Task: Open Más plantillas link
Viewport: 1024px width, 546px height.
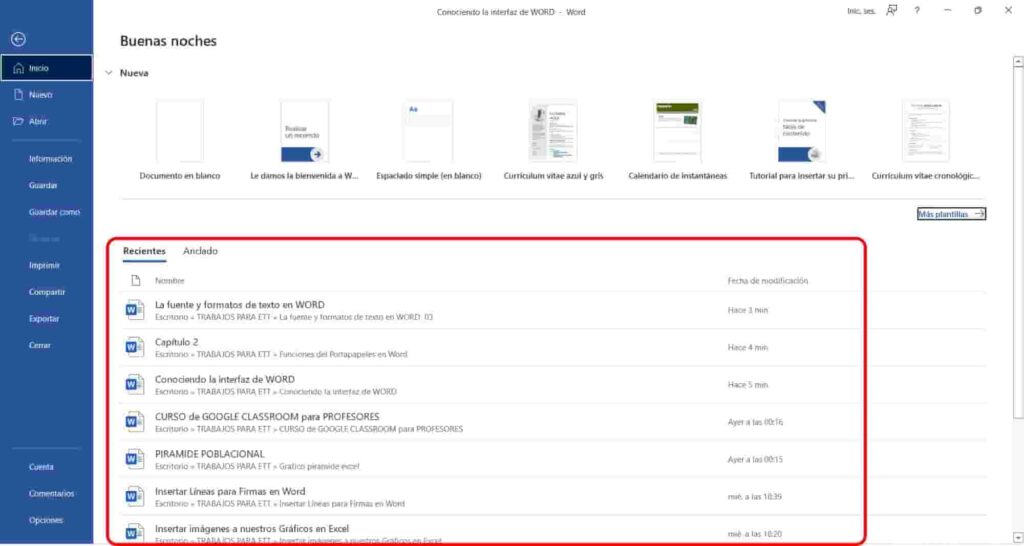Action: [x=951, y=214]
